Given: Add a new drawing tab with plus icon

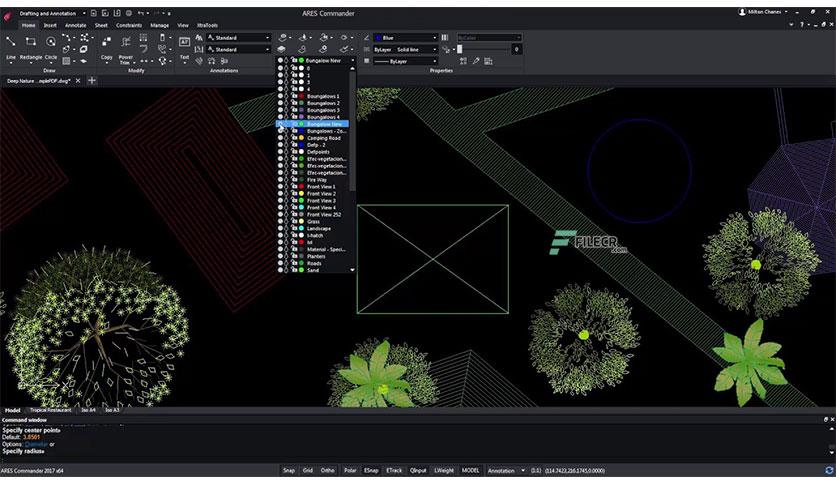Looking at the screenshot, I should click(x=92, y=80).
